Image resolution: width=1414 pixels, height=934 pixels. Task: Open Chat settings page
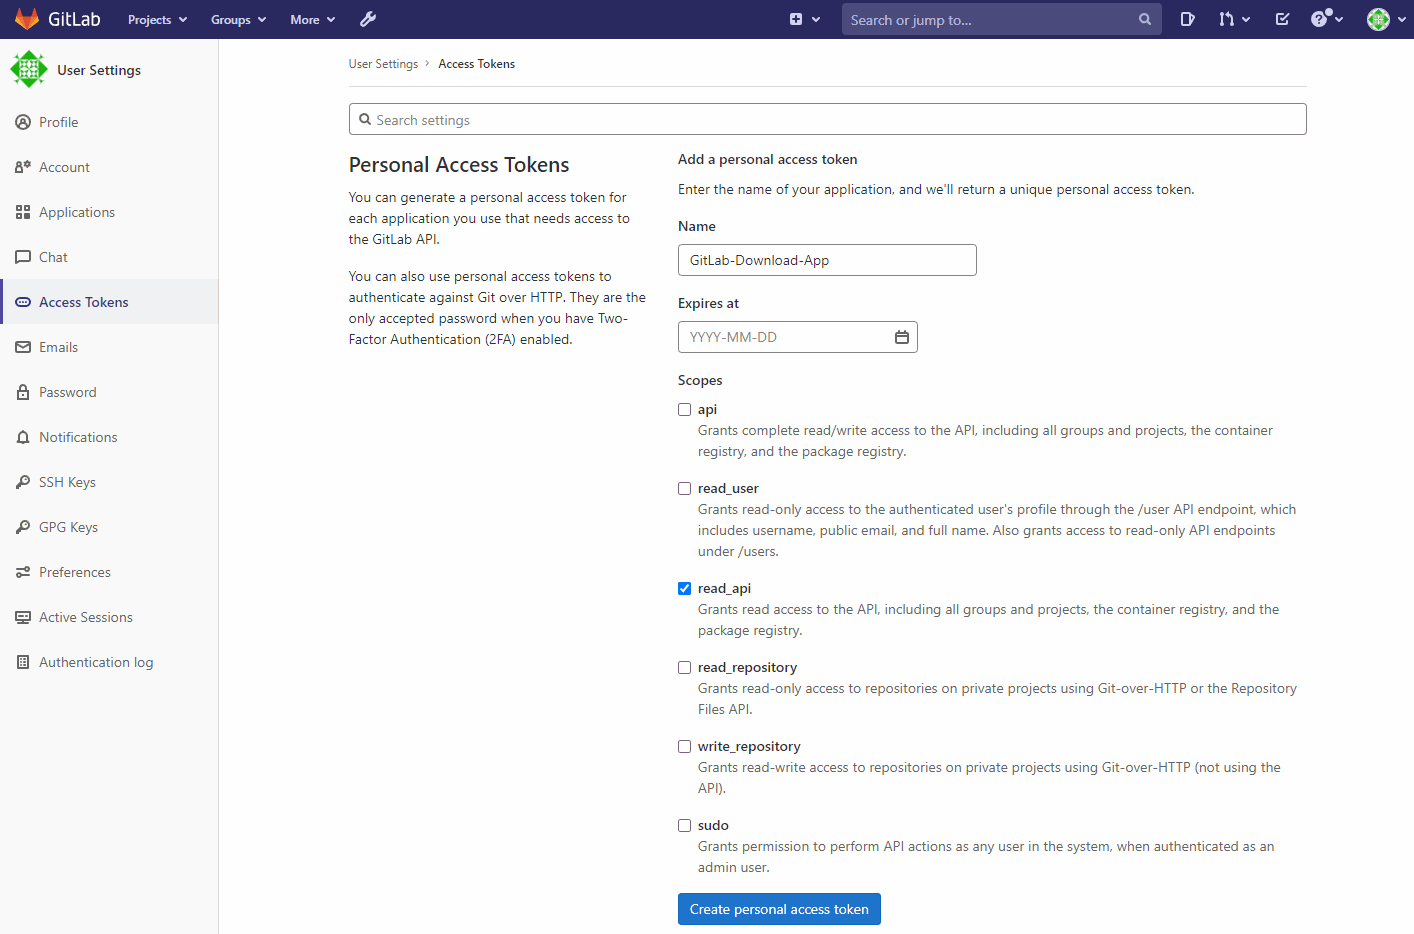click(x=109, y=257)
